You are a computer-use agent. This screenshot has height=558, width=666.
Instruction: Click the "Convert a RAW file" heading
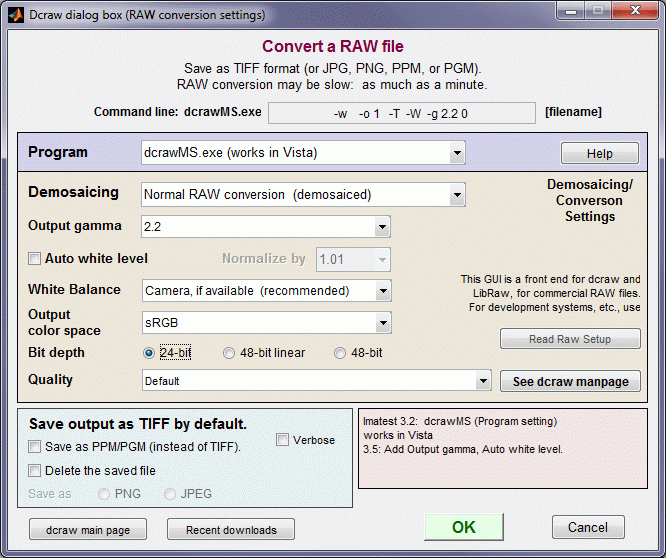(x=333, y=46)
